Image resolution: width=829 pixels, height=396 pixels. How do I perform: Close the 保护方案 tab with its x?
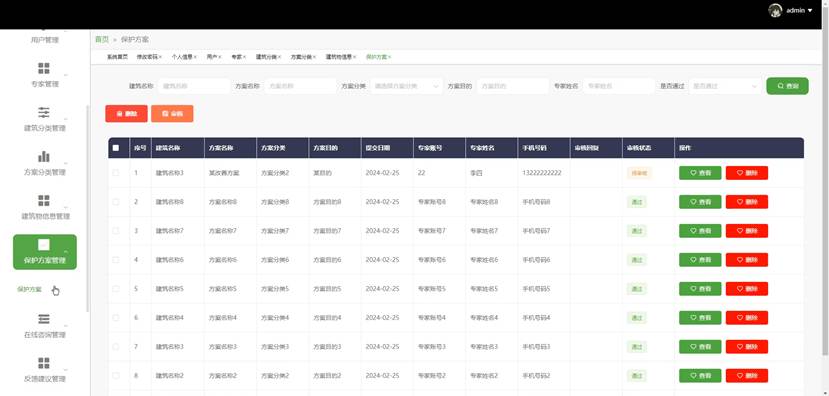pos(390,57)
